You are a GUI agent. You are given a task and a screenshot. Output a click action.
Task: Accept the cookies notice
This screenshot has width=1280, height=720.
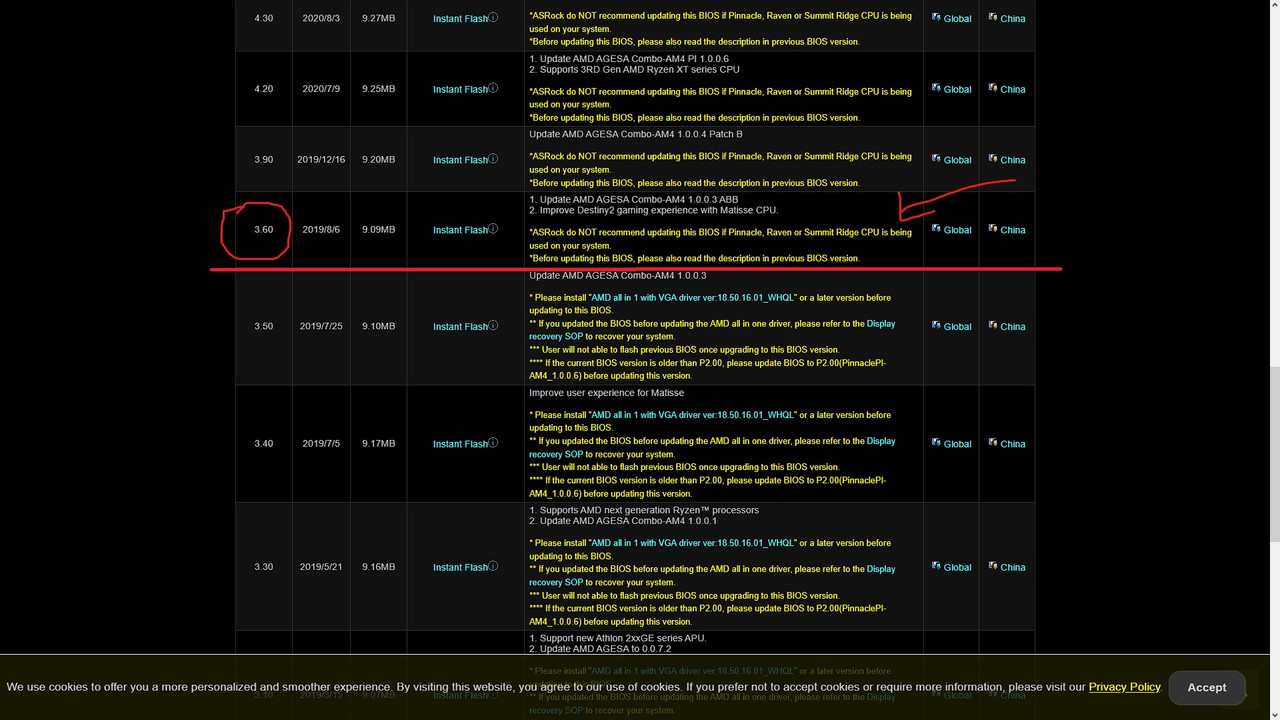coord(1206,687)
